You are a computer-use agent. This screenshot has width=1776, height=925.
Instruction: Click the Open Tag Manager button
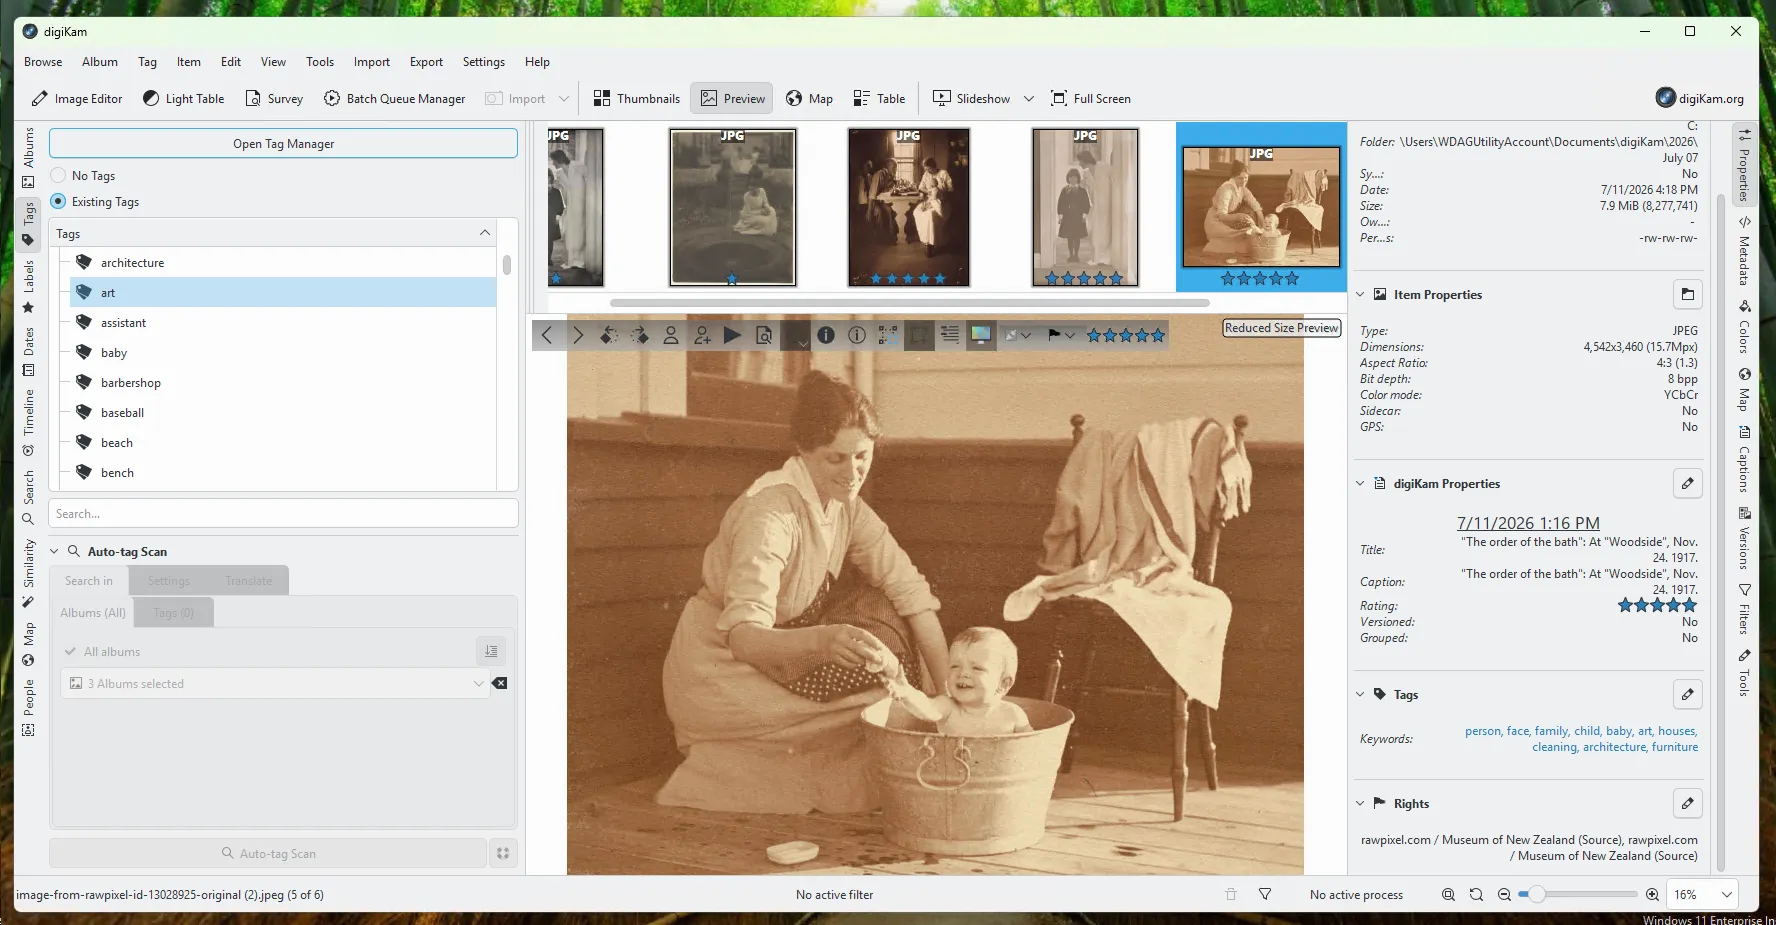coord(283,143)
